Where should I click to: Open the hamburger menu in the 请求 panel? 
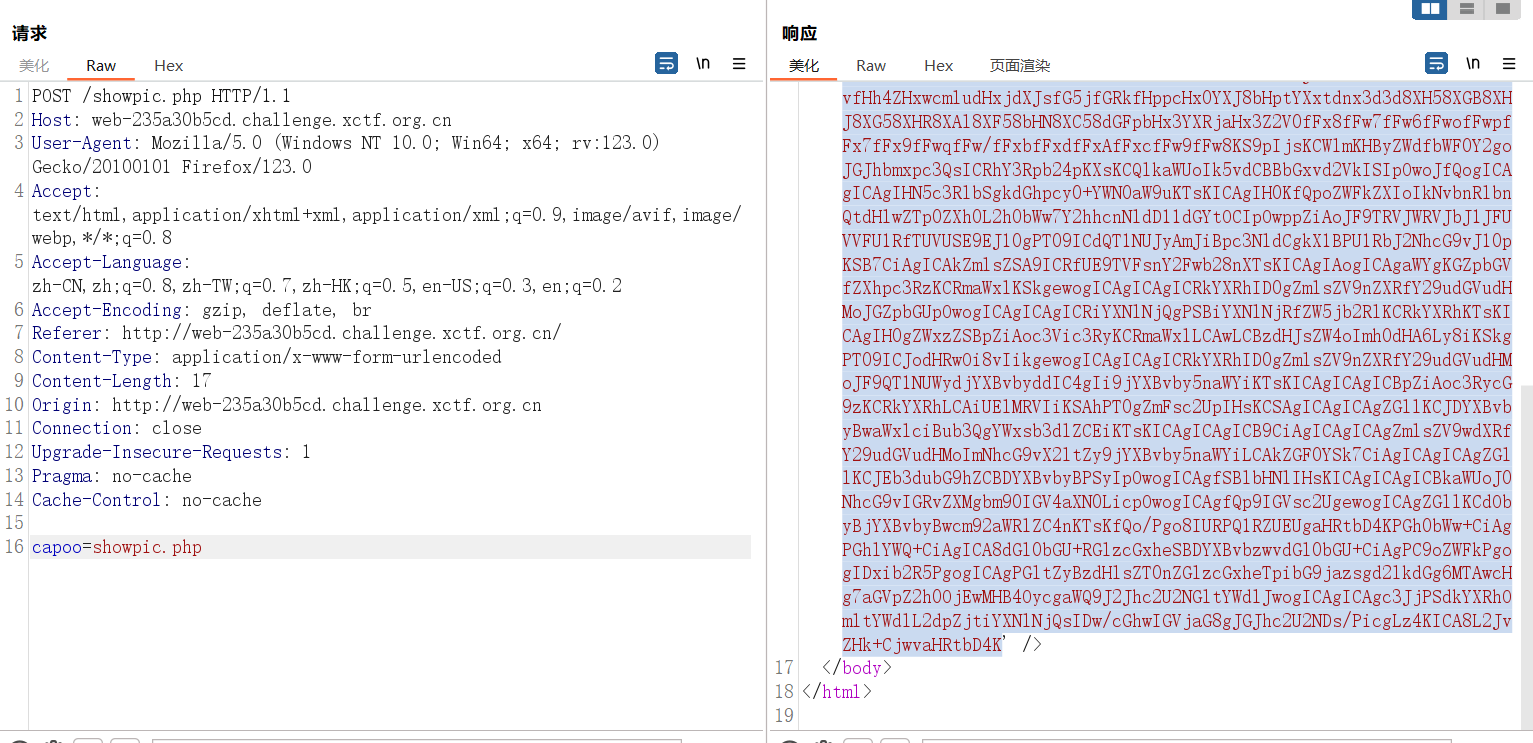click(x=739, y=64)
